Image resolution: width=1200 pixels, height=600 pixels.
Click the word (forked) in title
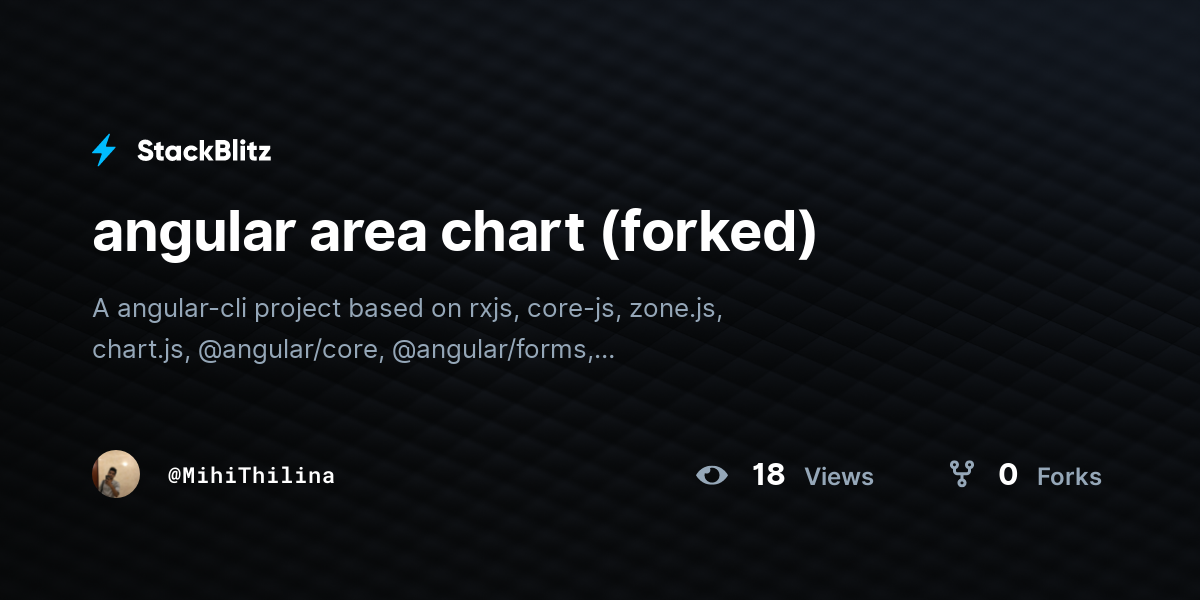pos(709,234)
